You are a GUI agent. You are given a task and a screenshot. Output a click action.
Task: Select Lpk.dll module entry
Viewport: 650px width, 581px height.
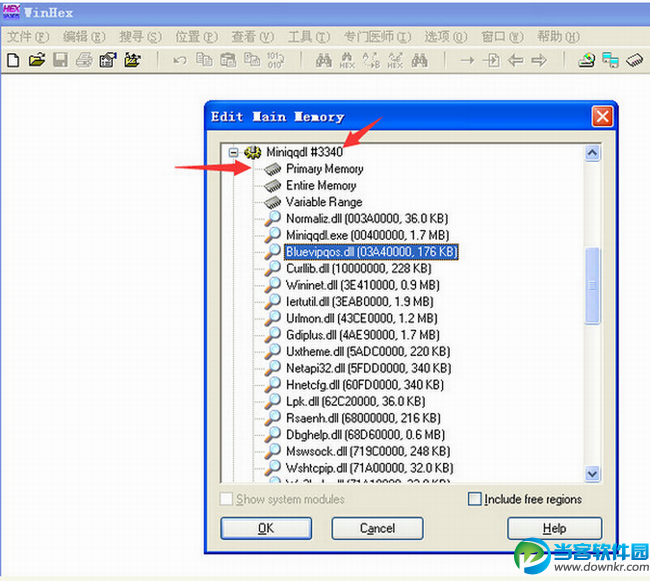pyautogui.click(x=356, y=401)
